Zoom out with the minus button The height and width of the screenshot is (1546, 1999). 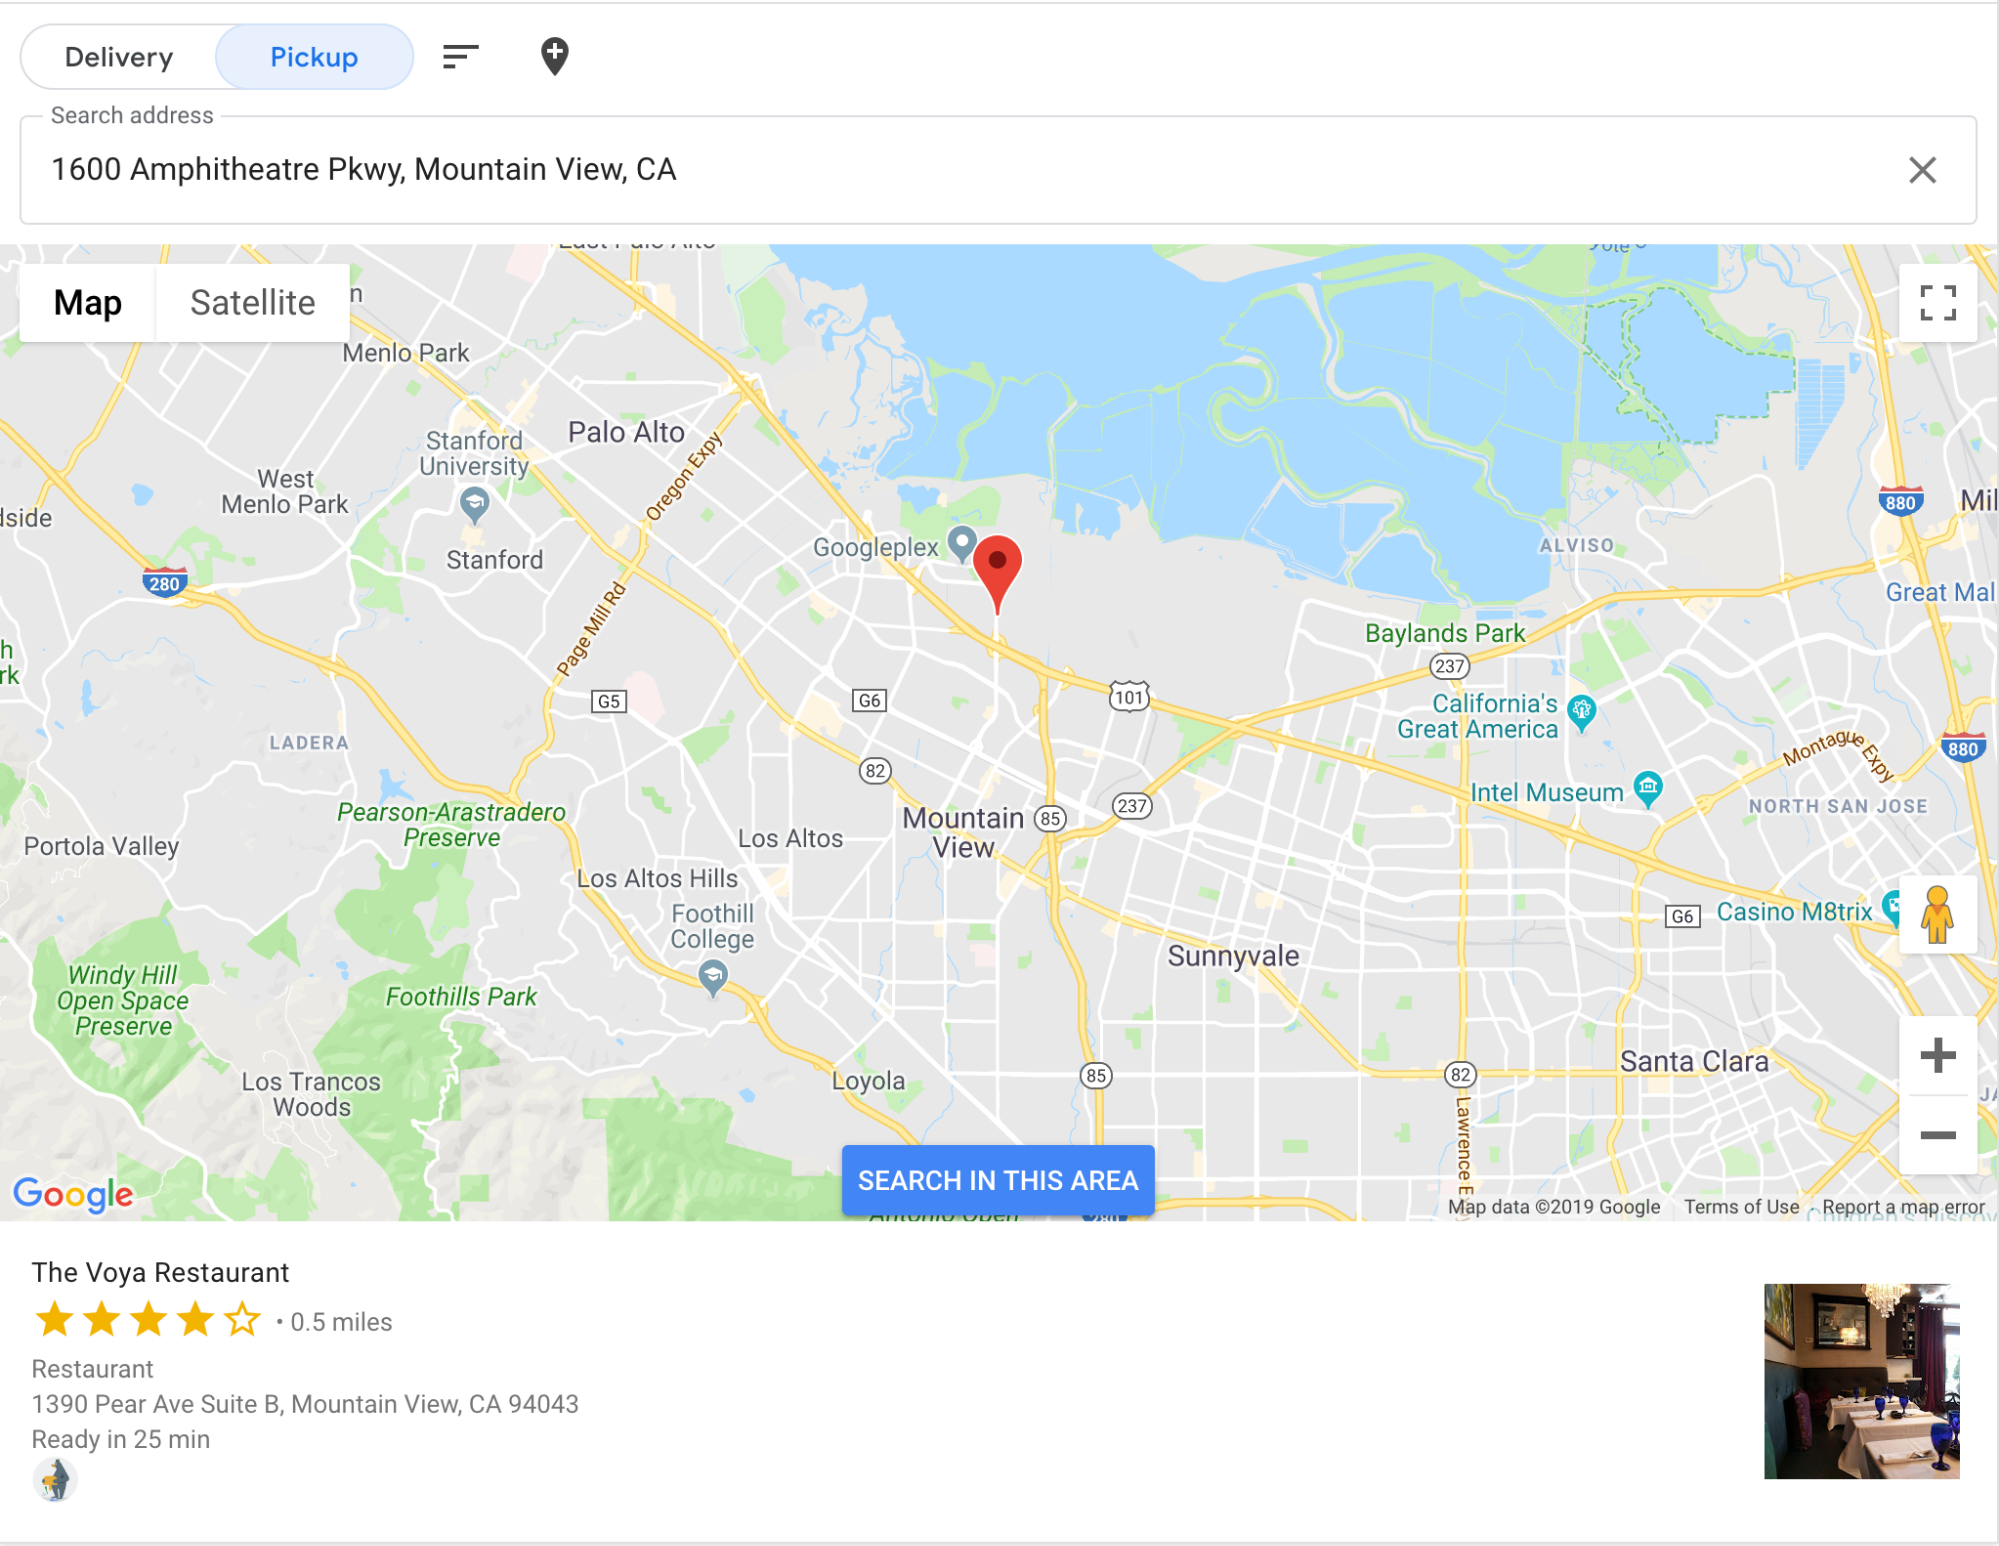(x=1937, y=1135)
